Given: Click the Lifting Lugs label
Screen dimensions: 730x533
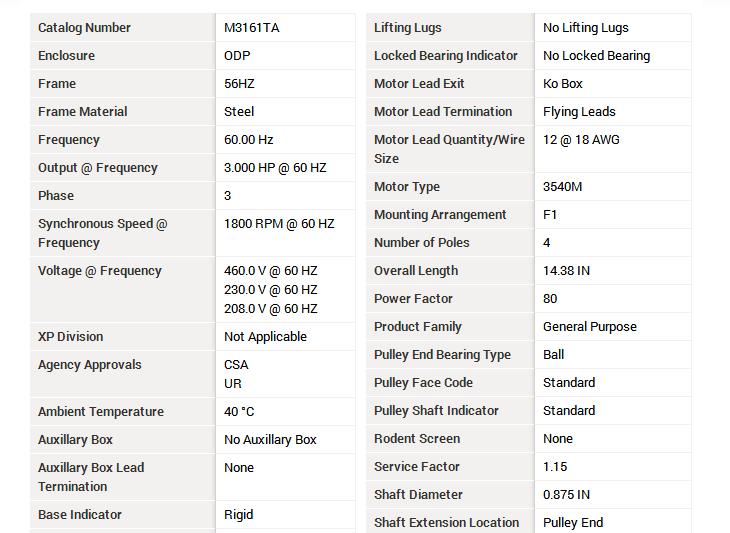Looking at the screenshot, I should (x=408, y=28).
